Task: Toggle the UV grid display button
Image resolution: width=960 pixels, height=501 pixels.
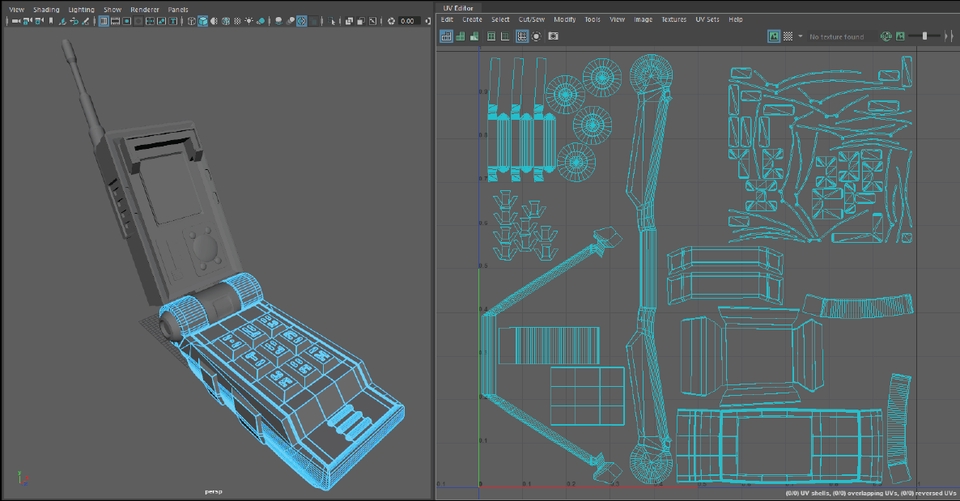Action: click(522, 36)
